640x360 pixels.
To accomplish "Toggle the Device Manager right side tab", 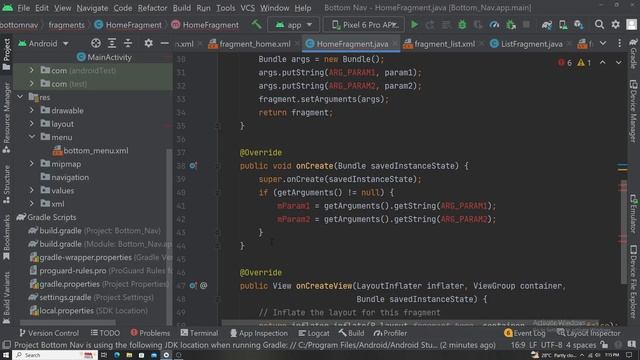I will tap(633, 111).
